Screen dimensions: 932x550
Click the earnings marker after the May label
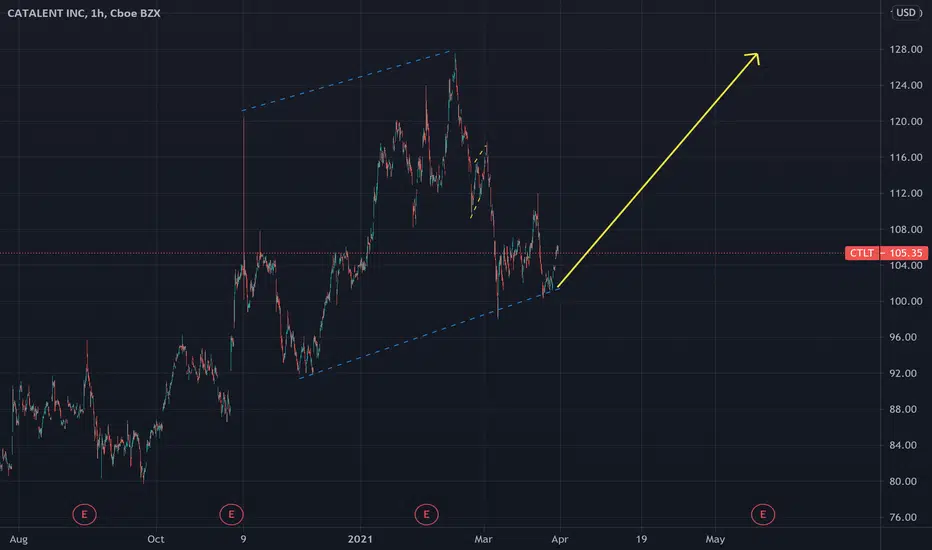763,514
